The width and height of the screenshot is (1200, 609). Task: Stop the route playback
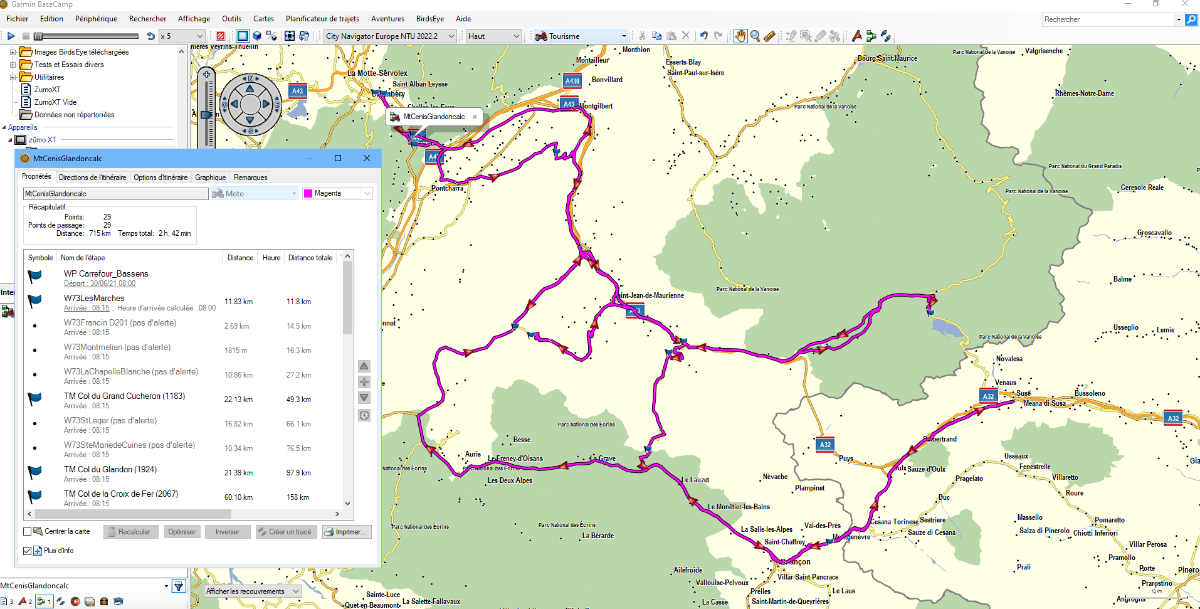(x=25, y=35)
